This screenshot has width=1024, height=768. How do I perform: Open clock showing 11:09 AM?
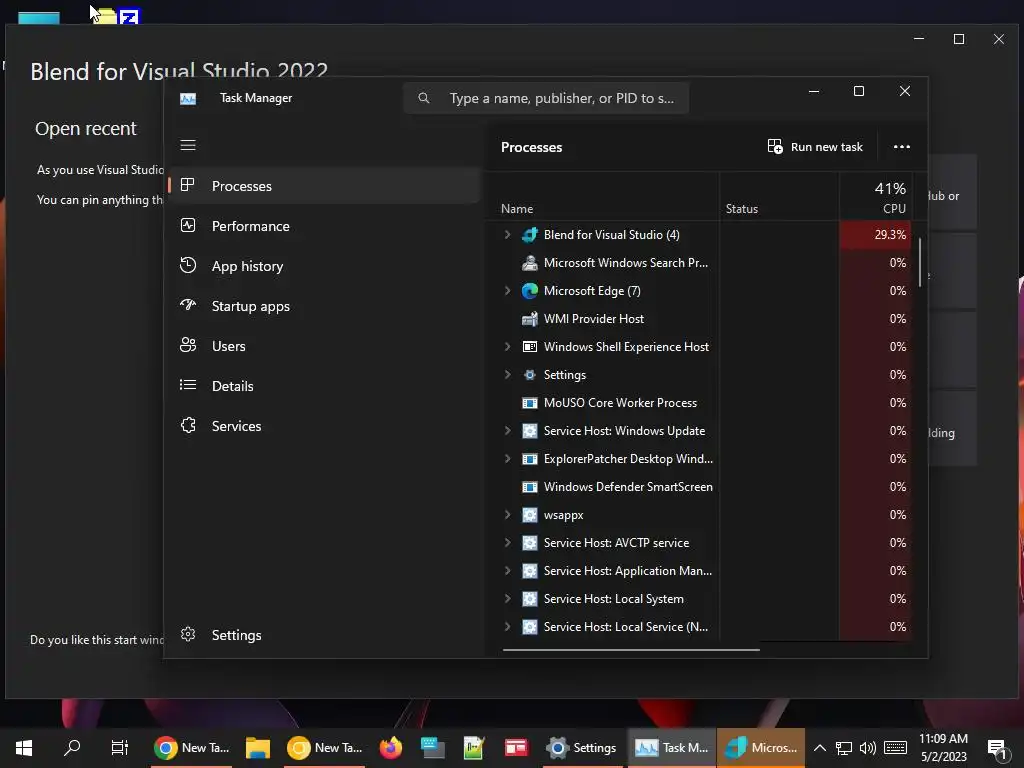tap(944, 748)
